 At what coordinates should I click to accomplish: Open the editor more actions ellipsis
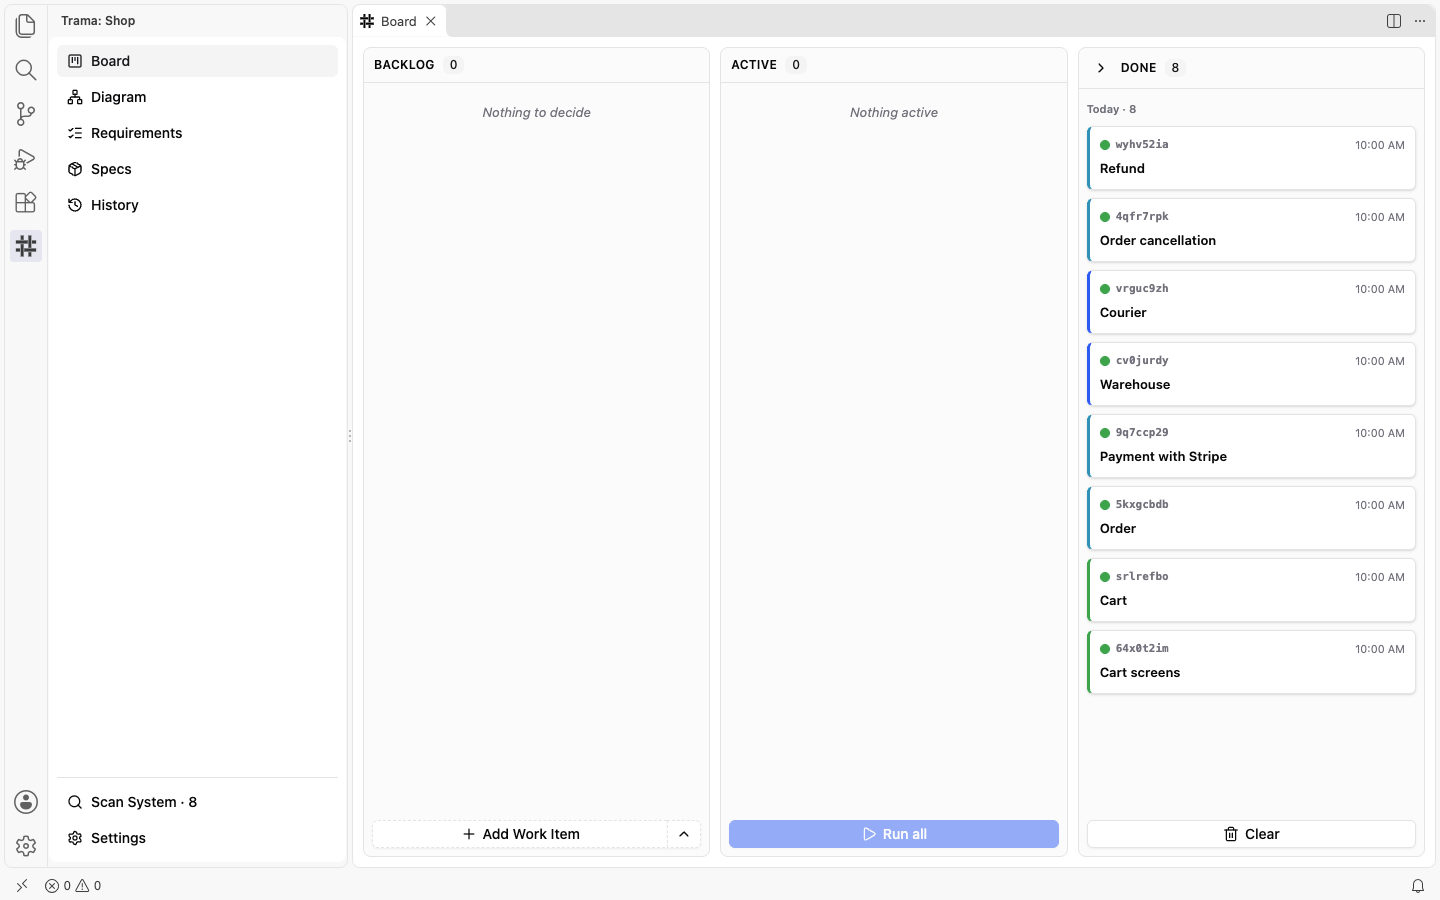tap(1420, 21)
